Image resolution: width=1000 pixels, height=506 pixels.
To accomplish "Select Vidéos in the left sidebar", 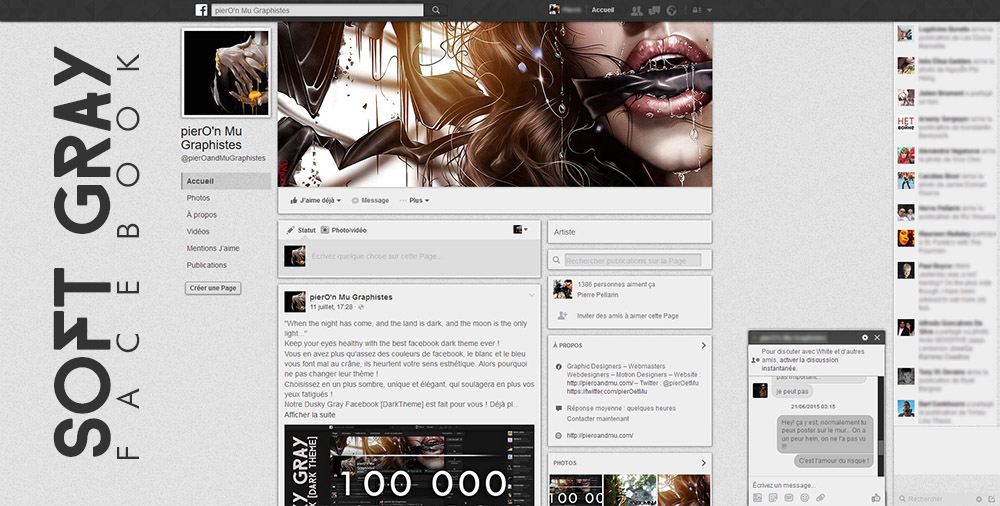I will [x=198, y=231].
